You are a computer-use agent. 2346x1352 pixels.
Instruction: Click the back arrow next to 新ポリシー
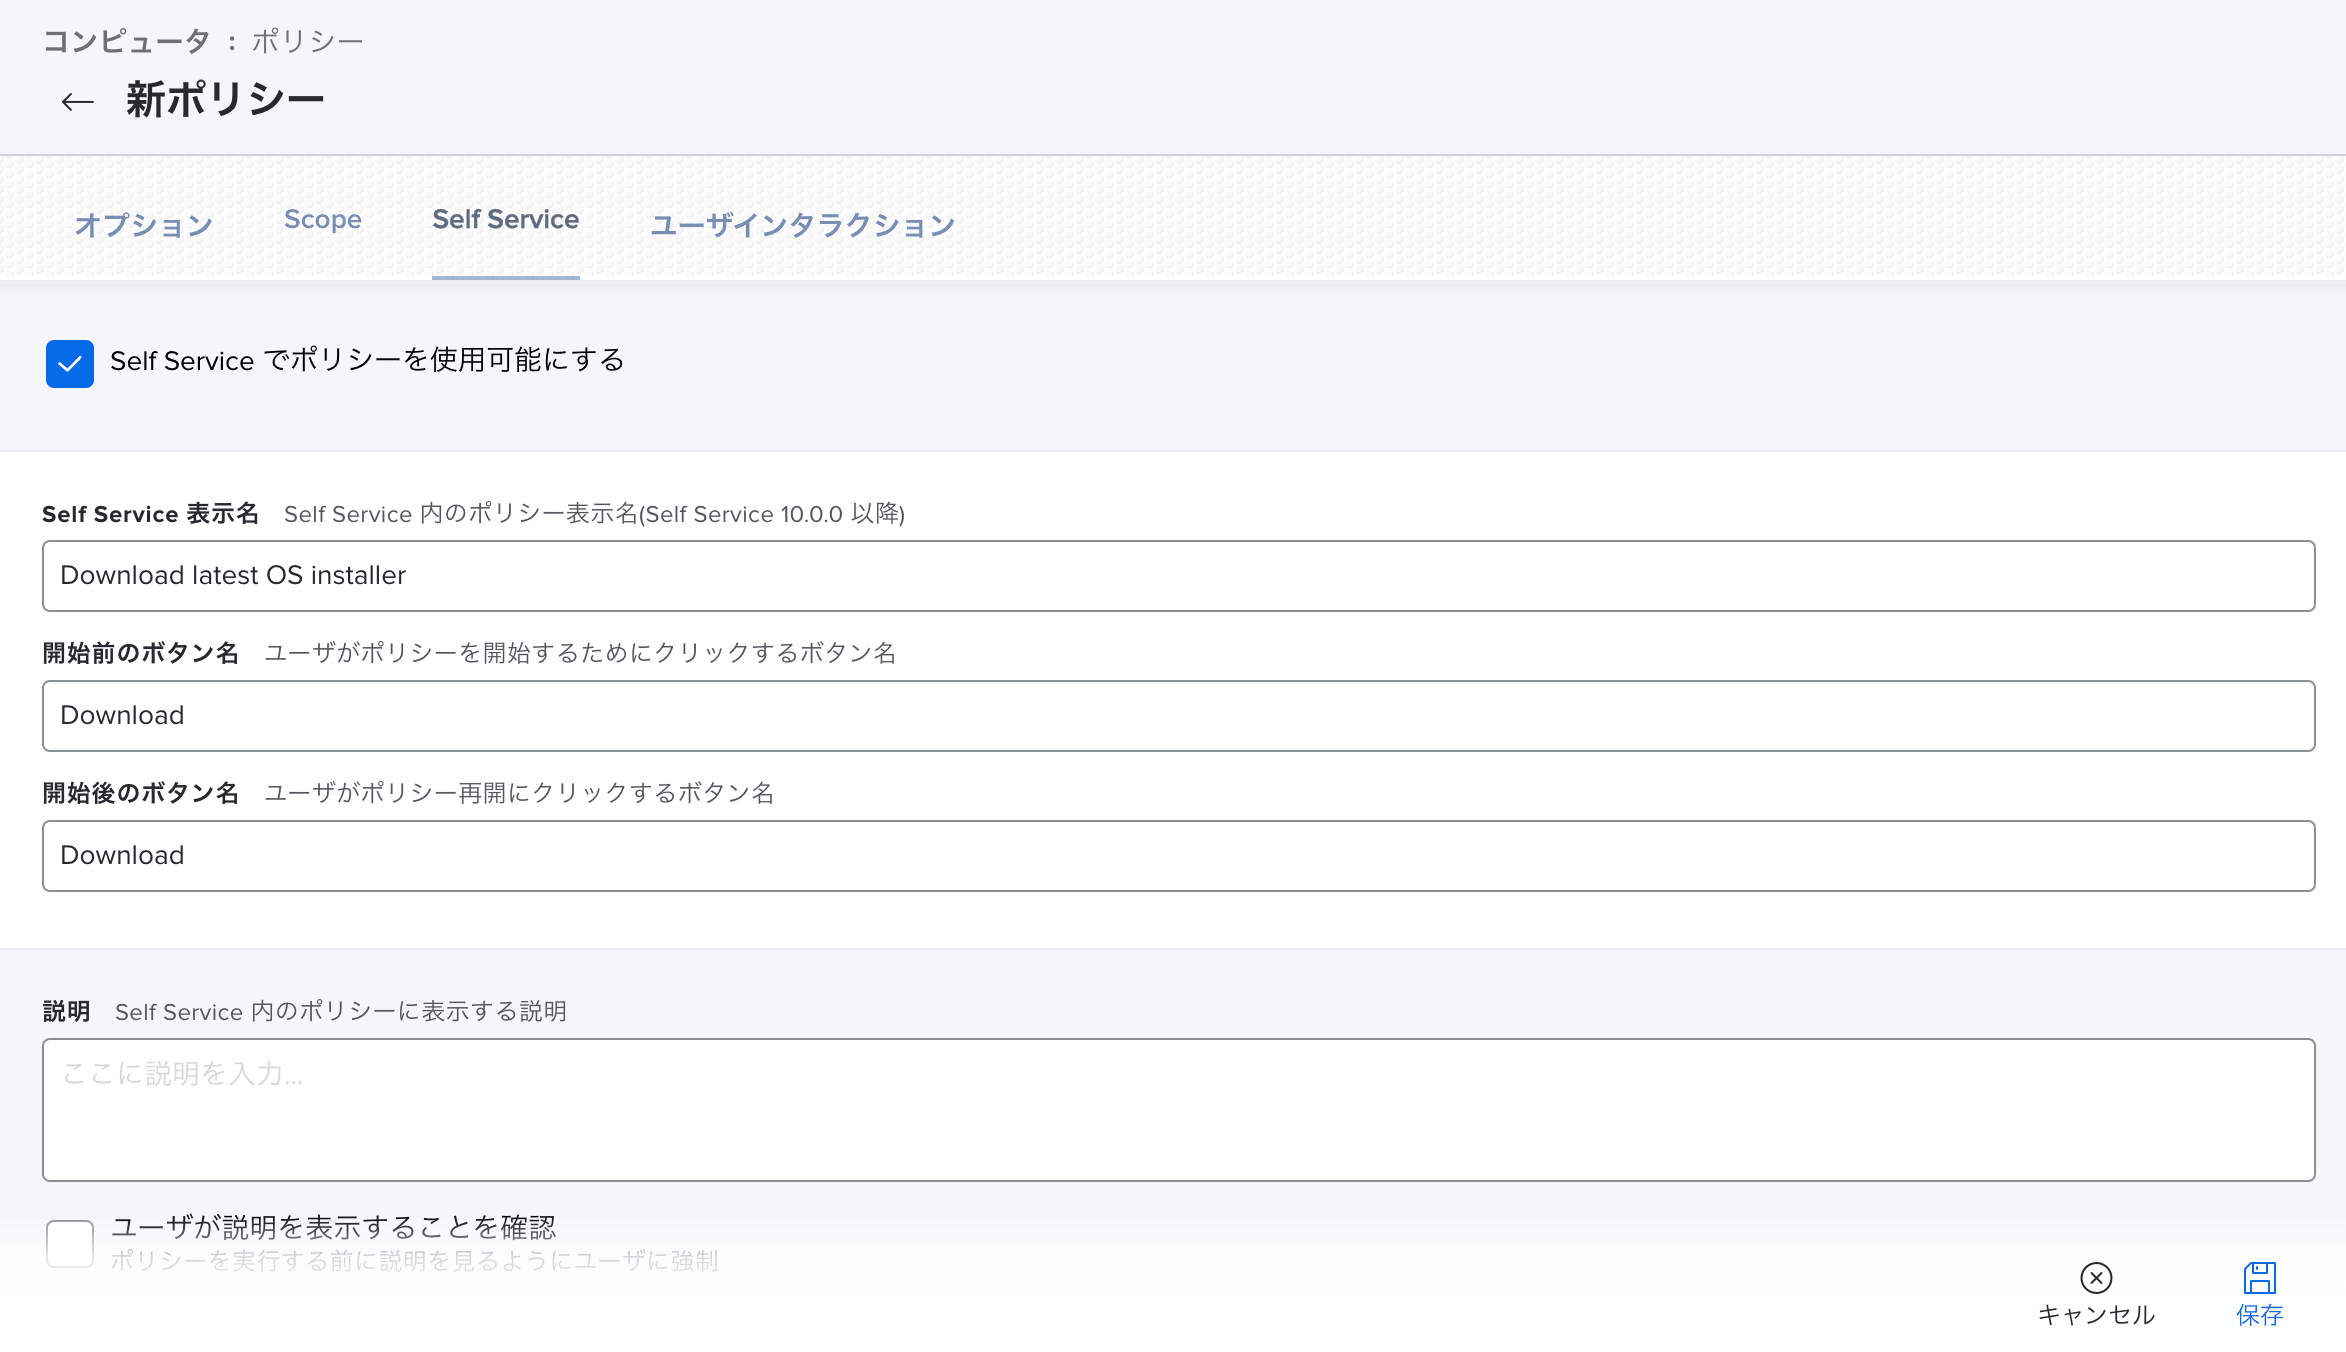click(77, 101)
